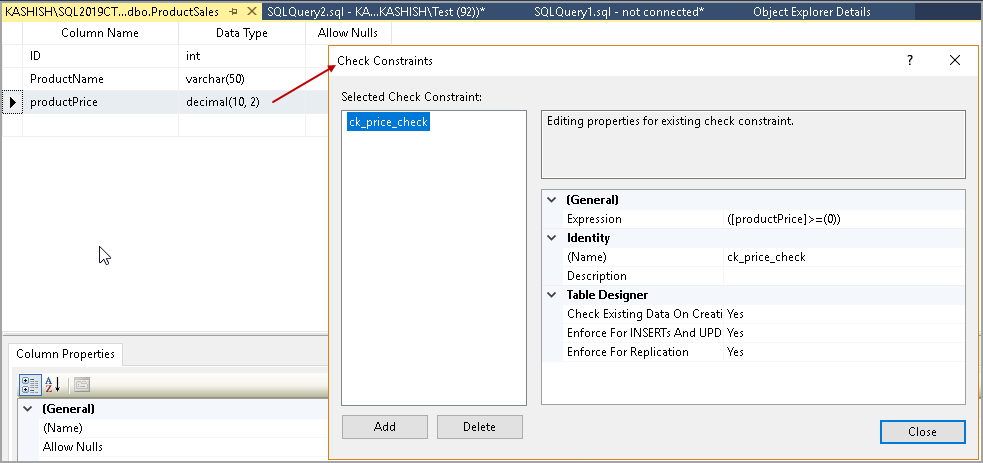Select ck_price_check in the constraint list
Viewport: 983px width, 463px height.
click(x=388, y=122)
